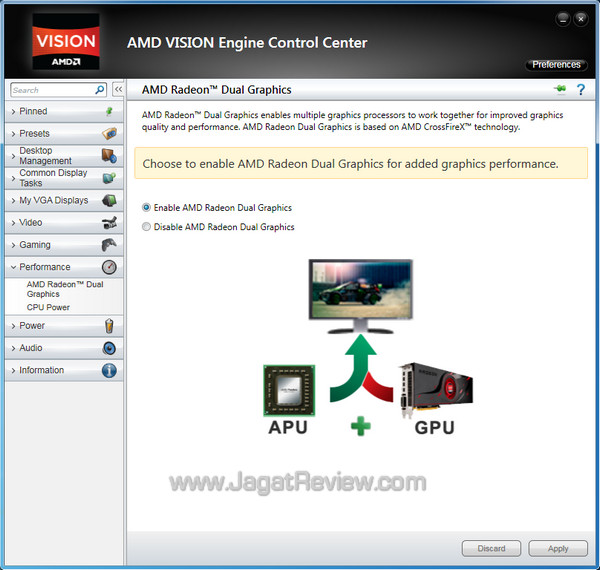Click the Common Display Tasks monitor icon
Image resolution: width=600 pixels, height=570 pixels.
(x=109, y=178)
